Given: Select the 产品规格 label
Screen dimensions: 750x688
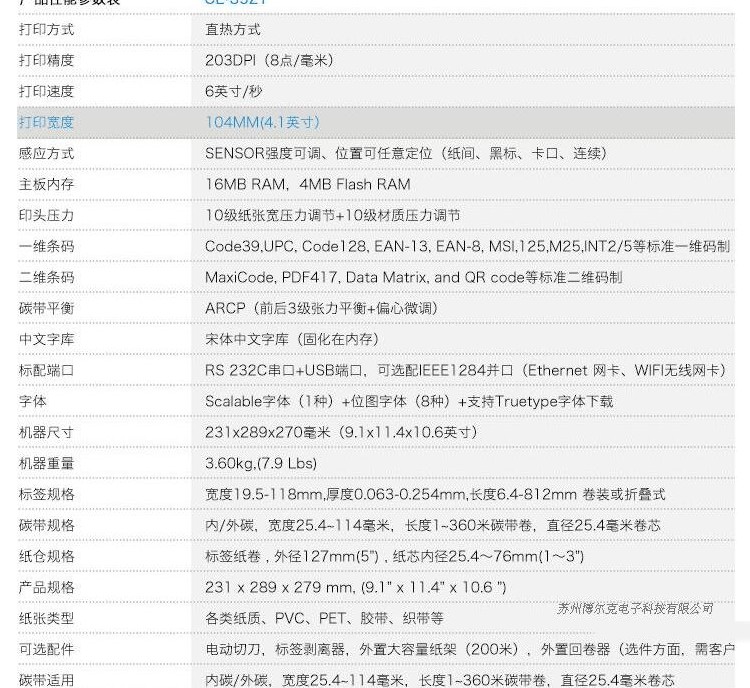Looking at the screenshot, I should (46, 587).
